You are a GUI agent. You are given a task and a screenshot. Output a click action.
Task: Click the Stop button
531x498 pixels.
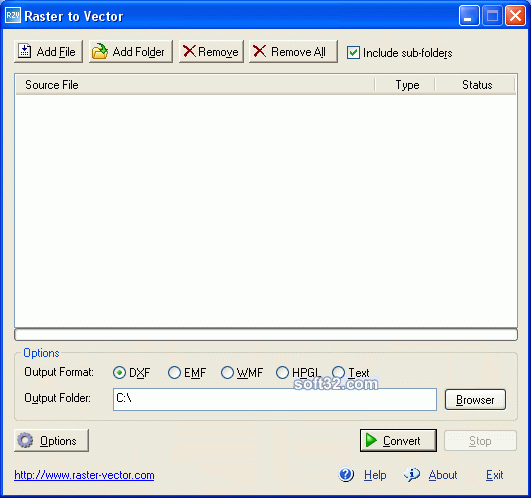(480, 440)
